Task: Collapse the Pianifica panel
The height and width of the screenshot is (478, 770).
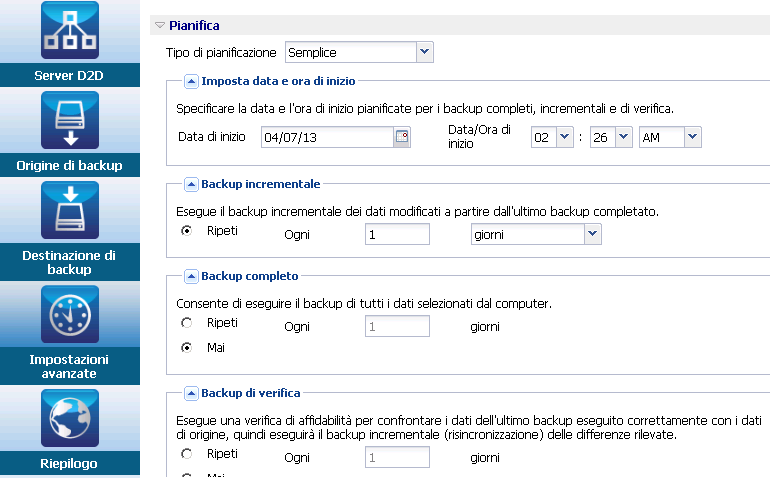Action: click(x=160, y=25)
